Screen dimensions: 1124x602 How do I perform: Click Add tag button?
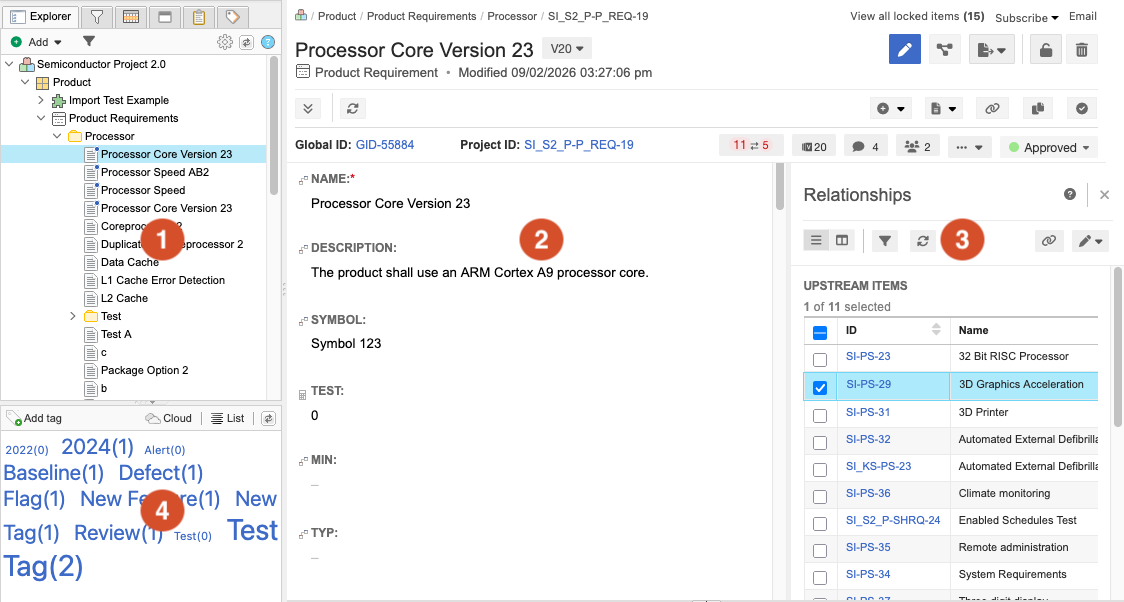click(x=34, y=418)
